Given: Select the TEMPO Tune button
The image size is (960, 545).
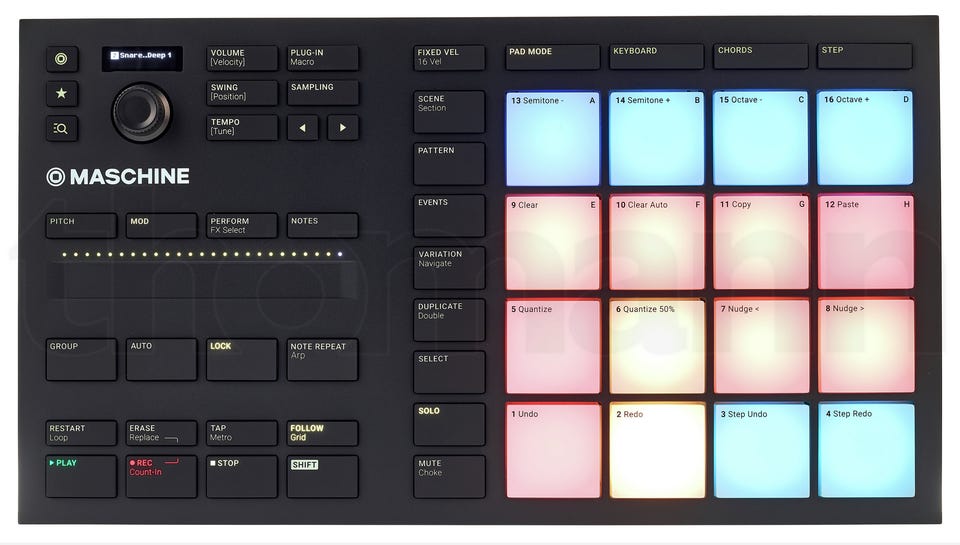Looking at the screenshot, I should coord(242,127).
